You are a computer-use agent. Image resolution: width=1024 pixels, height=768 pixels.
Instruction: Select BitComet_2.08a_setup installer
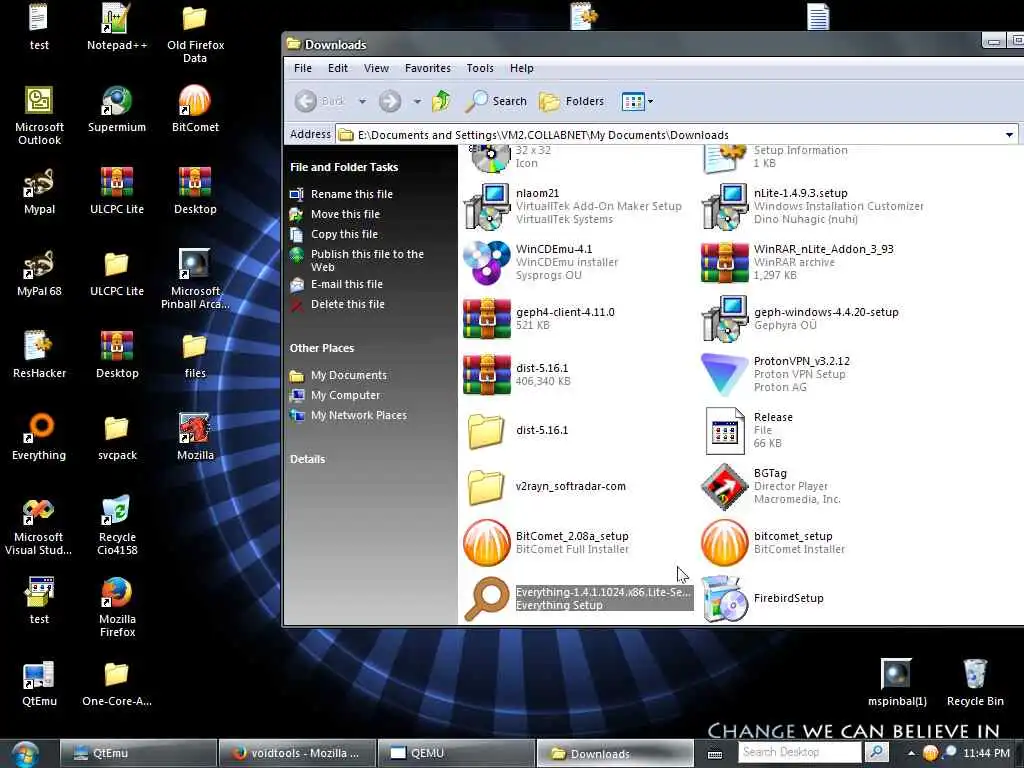click(x=546, y=543)
